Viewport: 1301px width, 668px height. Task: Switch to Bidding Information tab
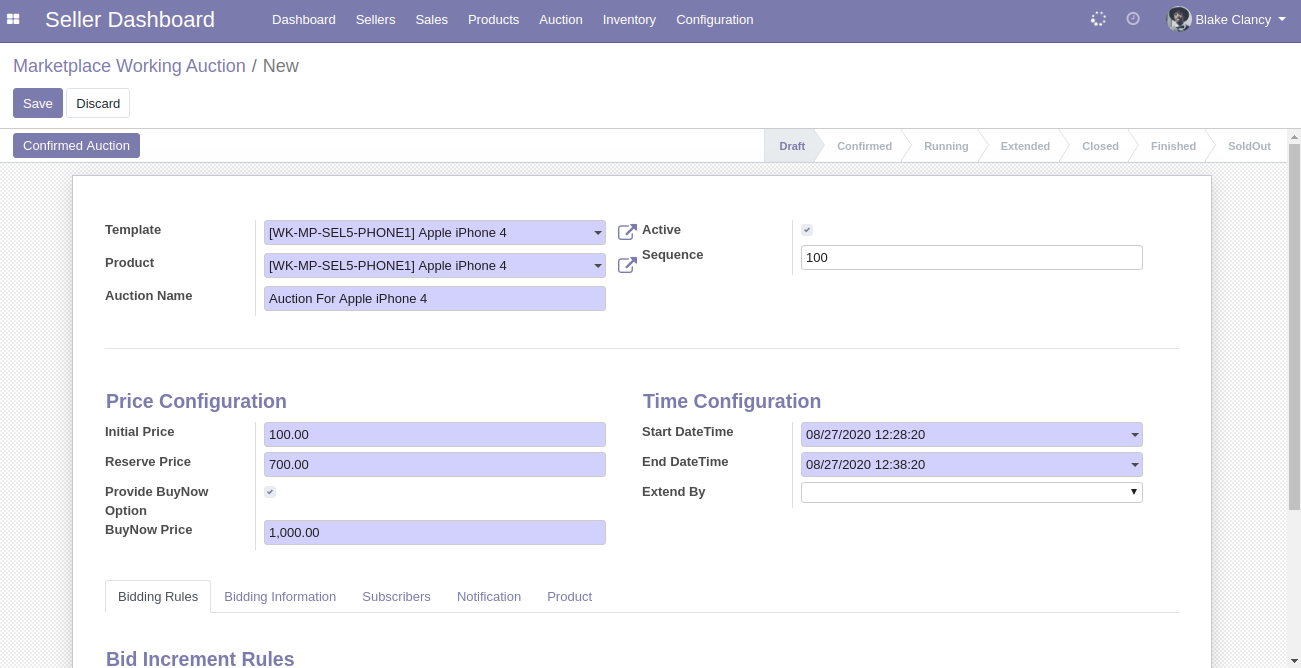[280, 597]
